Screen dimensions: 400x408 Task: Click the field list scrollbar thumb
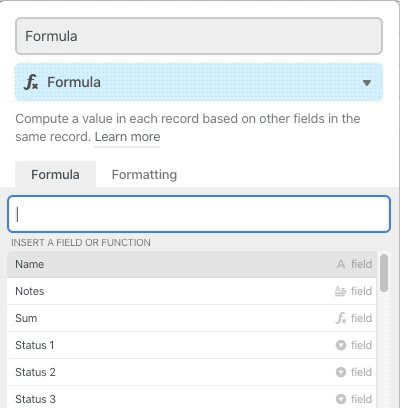click(x=384, y=273)
